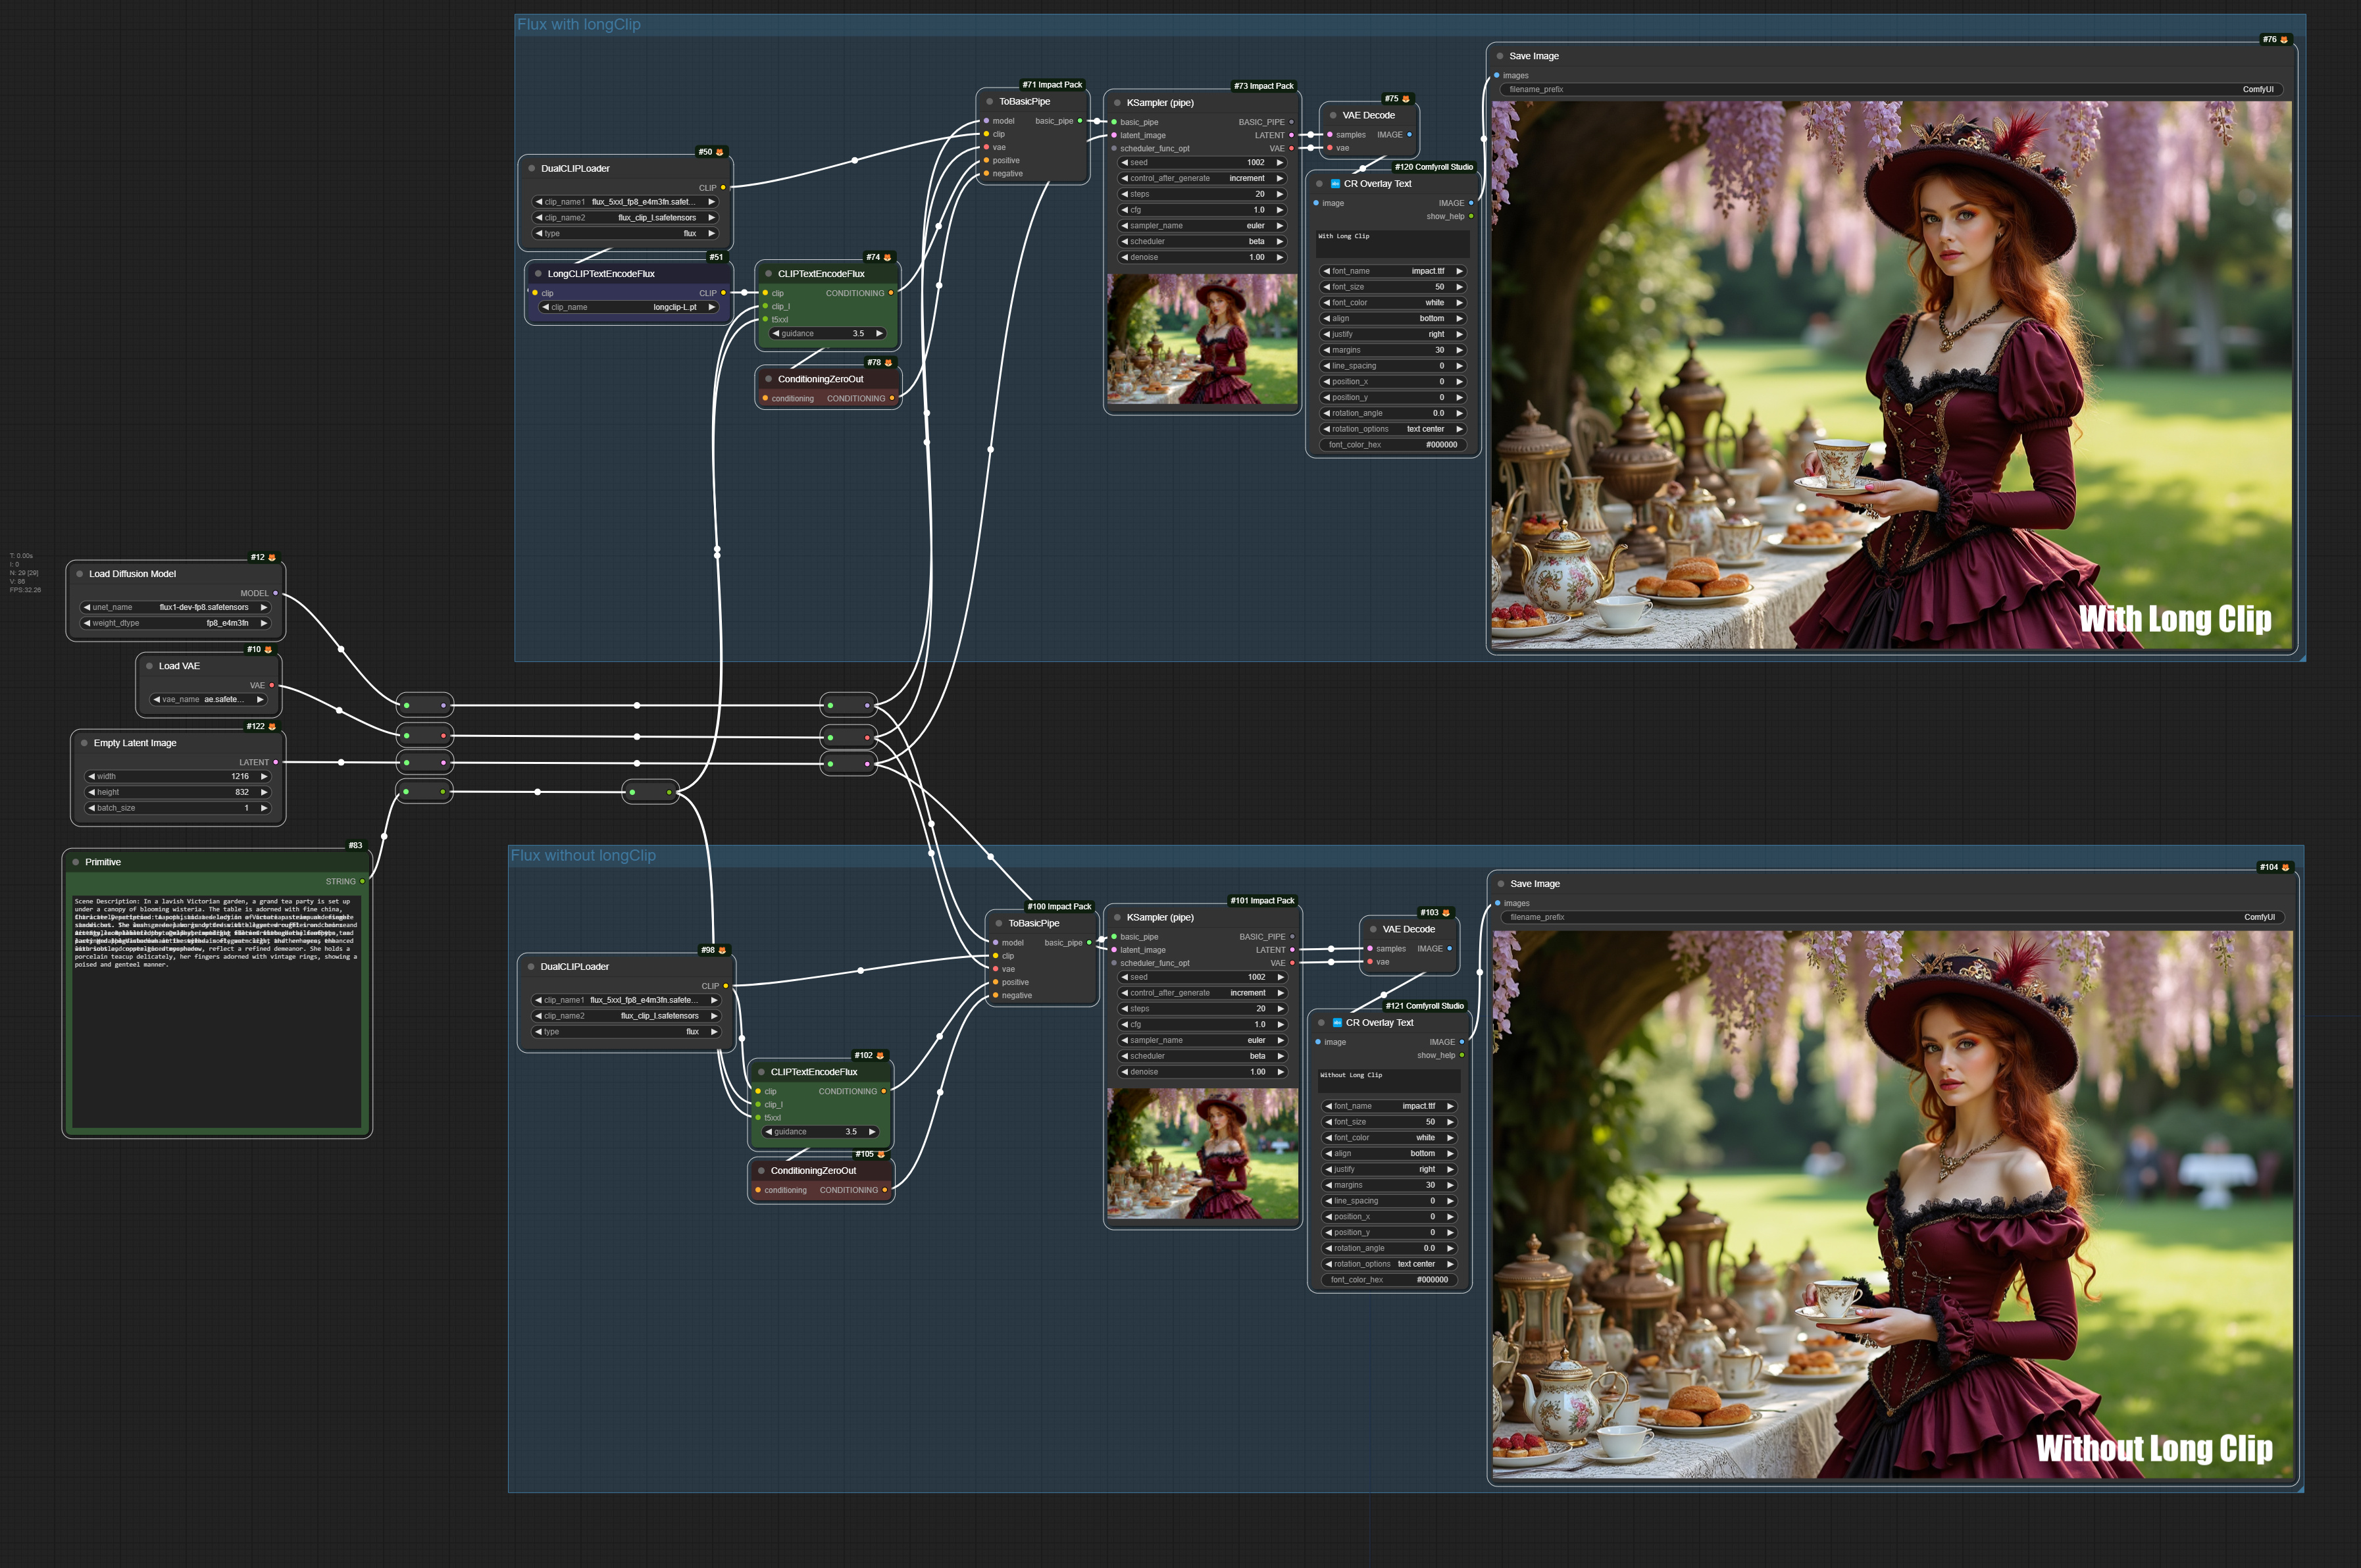The image size is (2361, 1568).
Task: Collapse the KSampler (pipe) node via its circle
Action: coord(1117,102)
